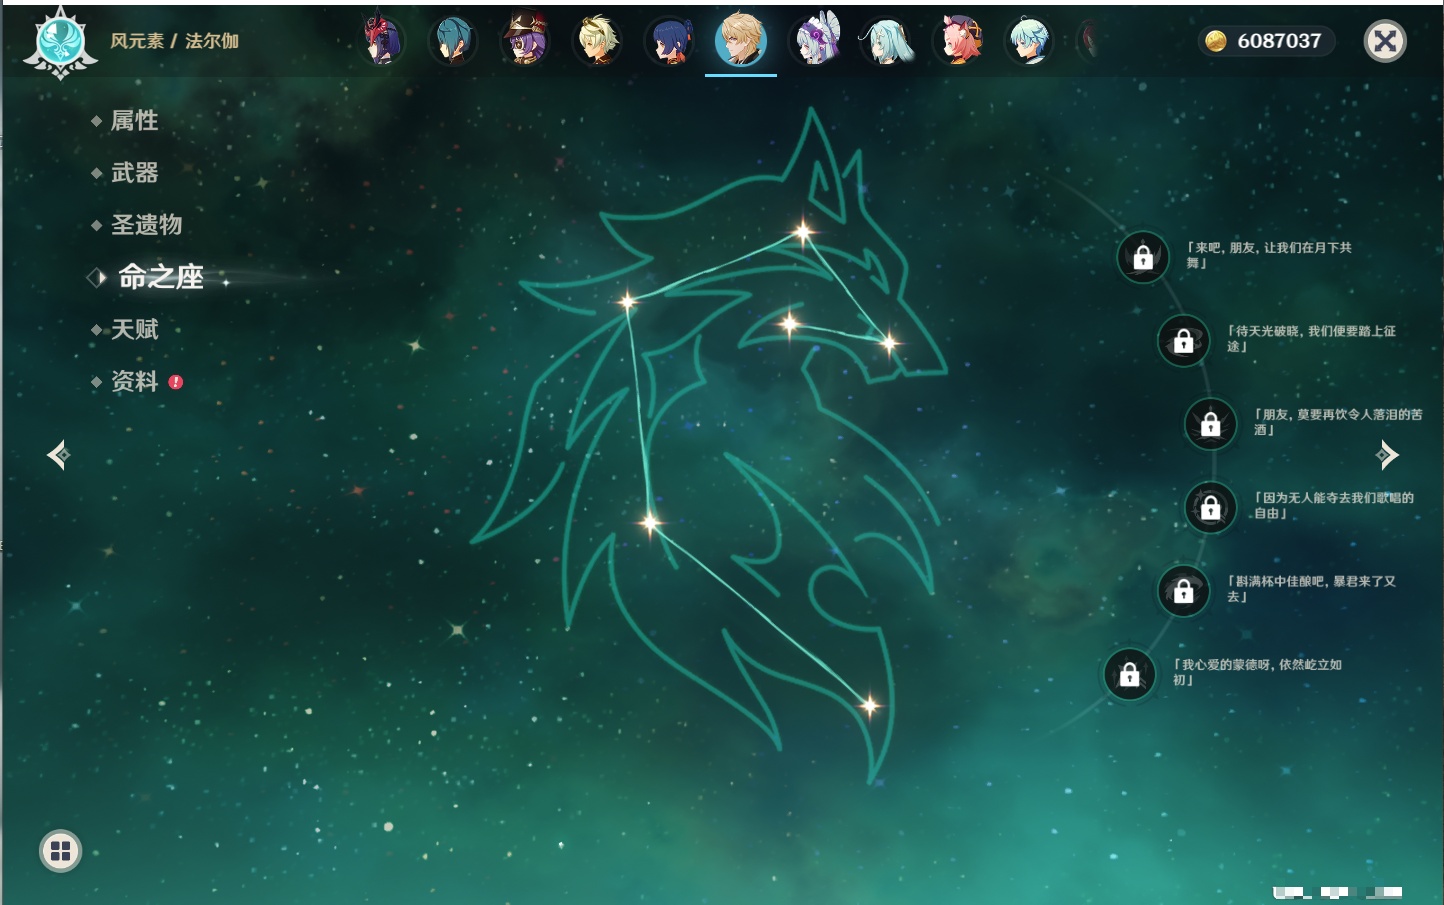Viewport: 1444px width, 905px height.
Task: Select the dark blue-haired character with bun
Action: pyautogui.click(x=669, y=41)
